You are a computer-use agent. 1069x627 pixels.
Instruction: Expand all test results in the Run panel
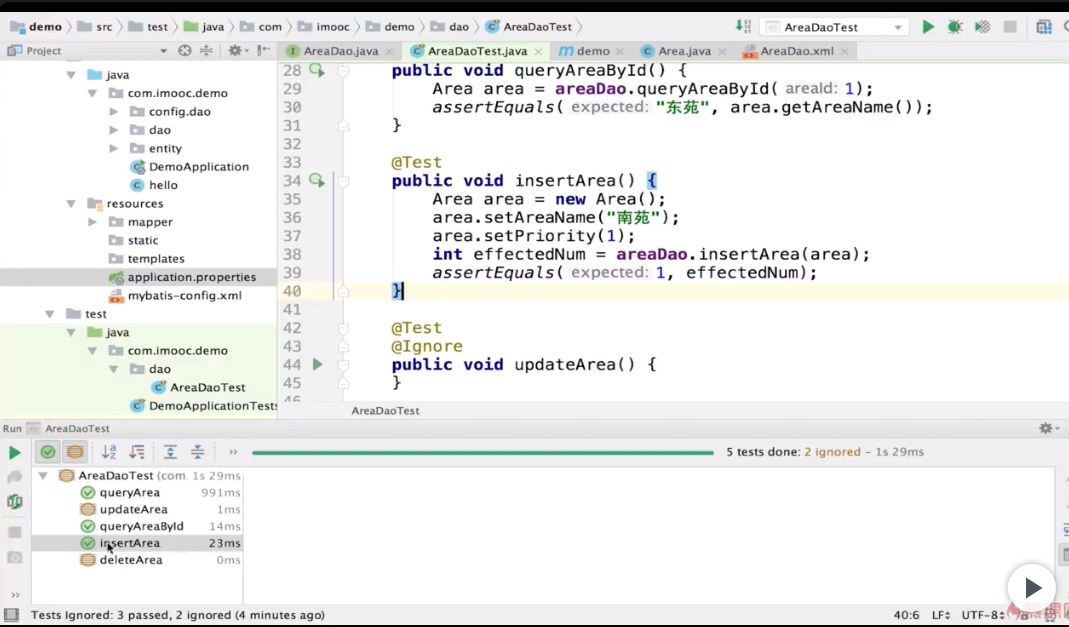coord(170,452)
